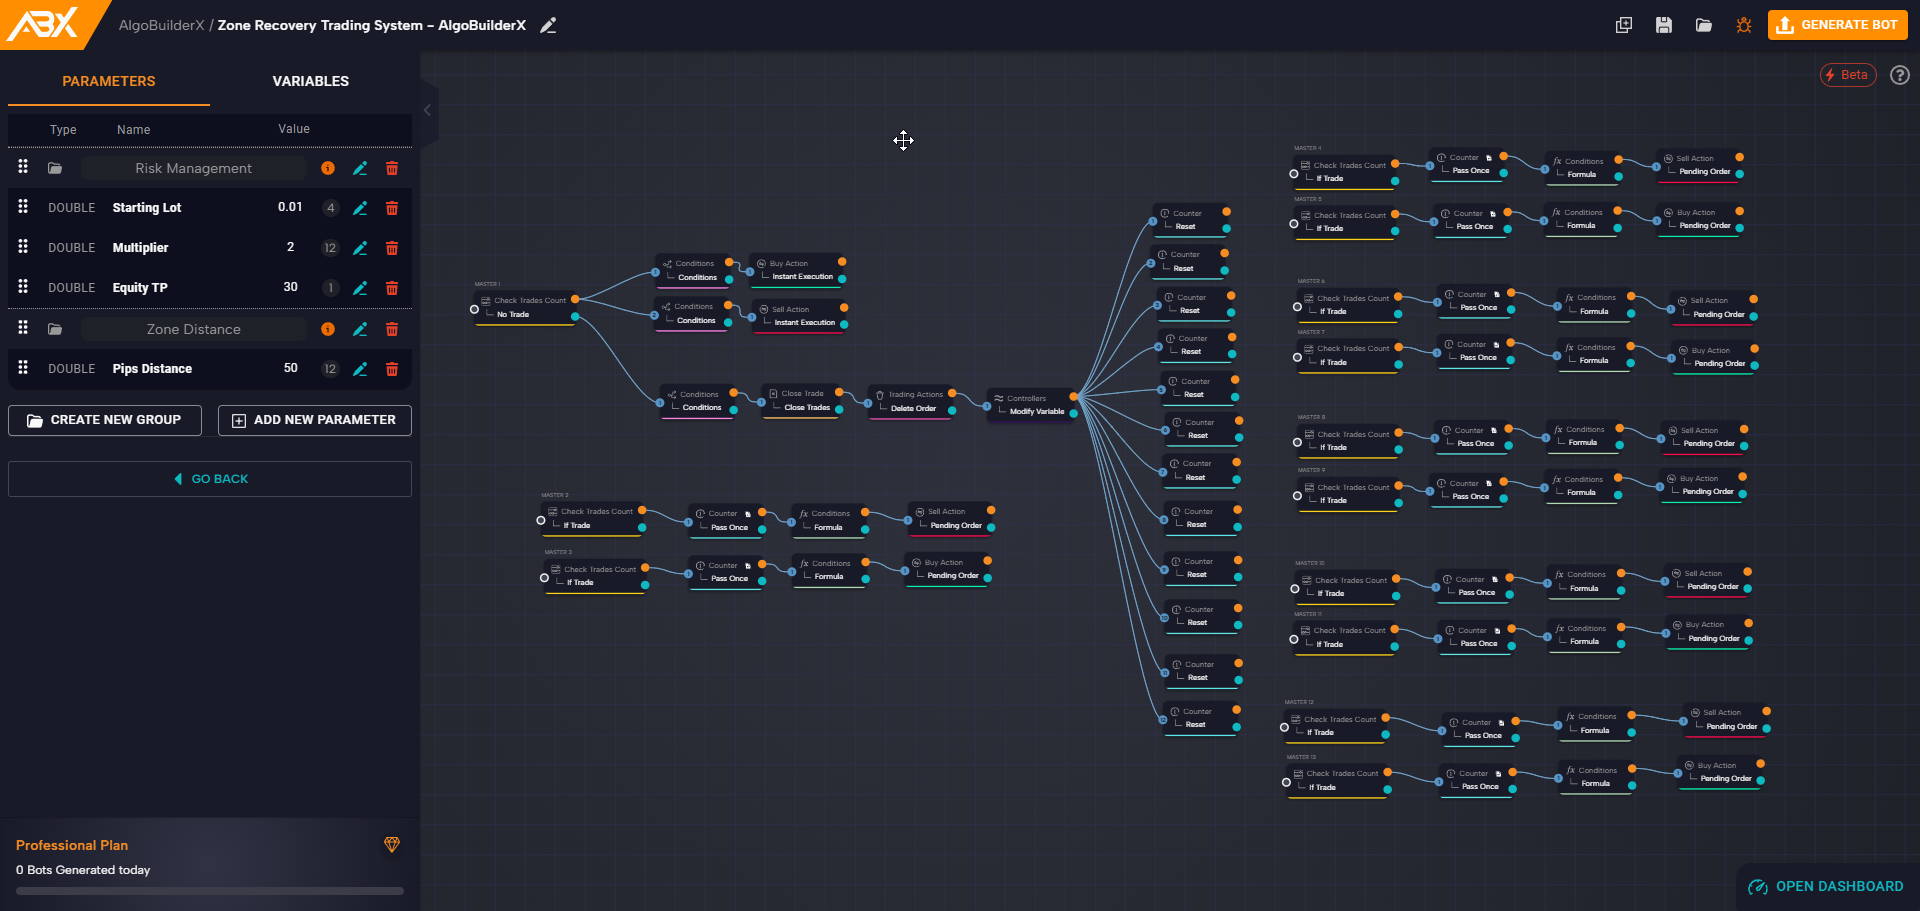Switch to the PARAMETERS tab

click(109, 81)
